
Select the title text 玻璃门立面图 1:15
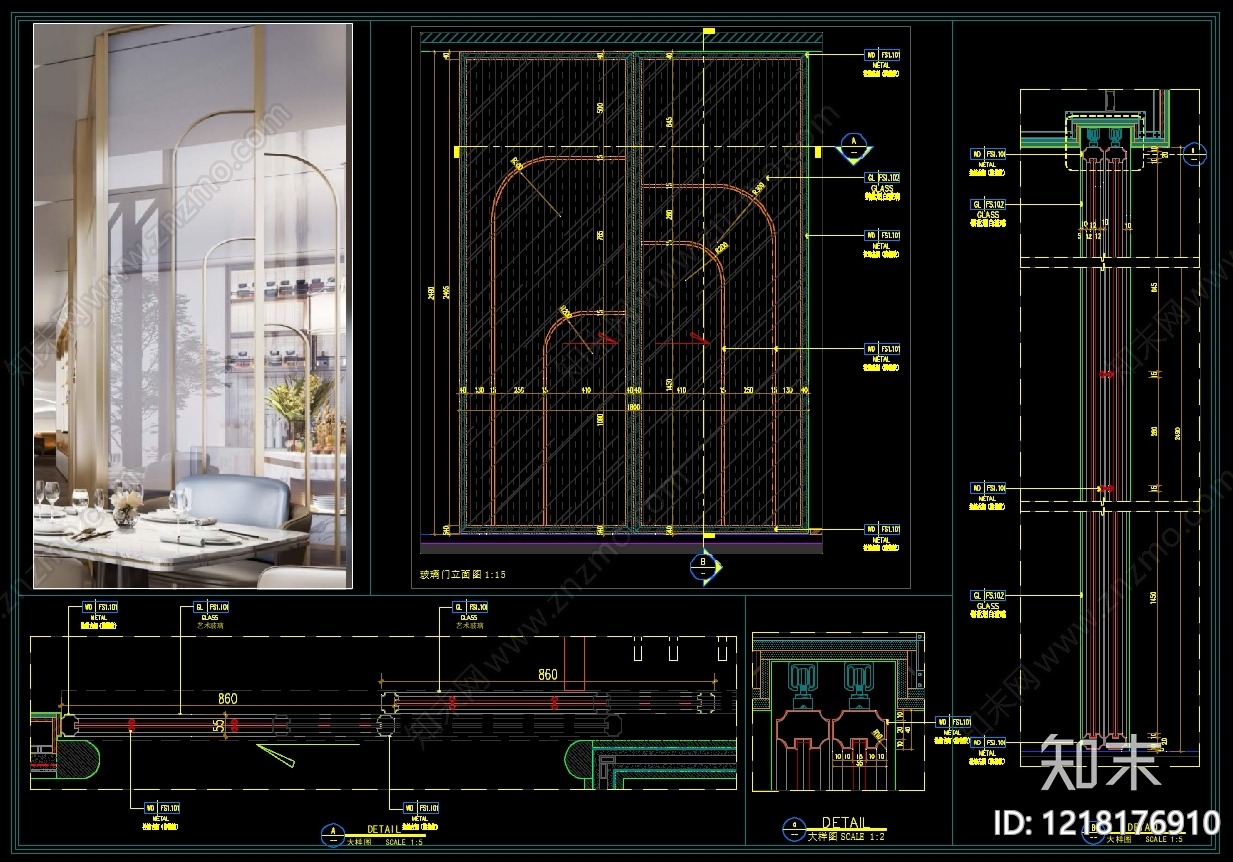click(x=463, y=575)
